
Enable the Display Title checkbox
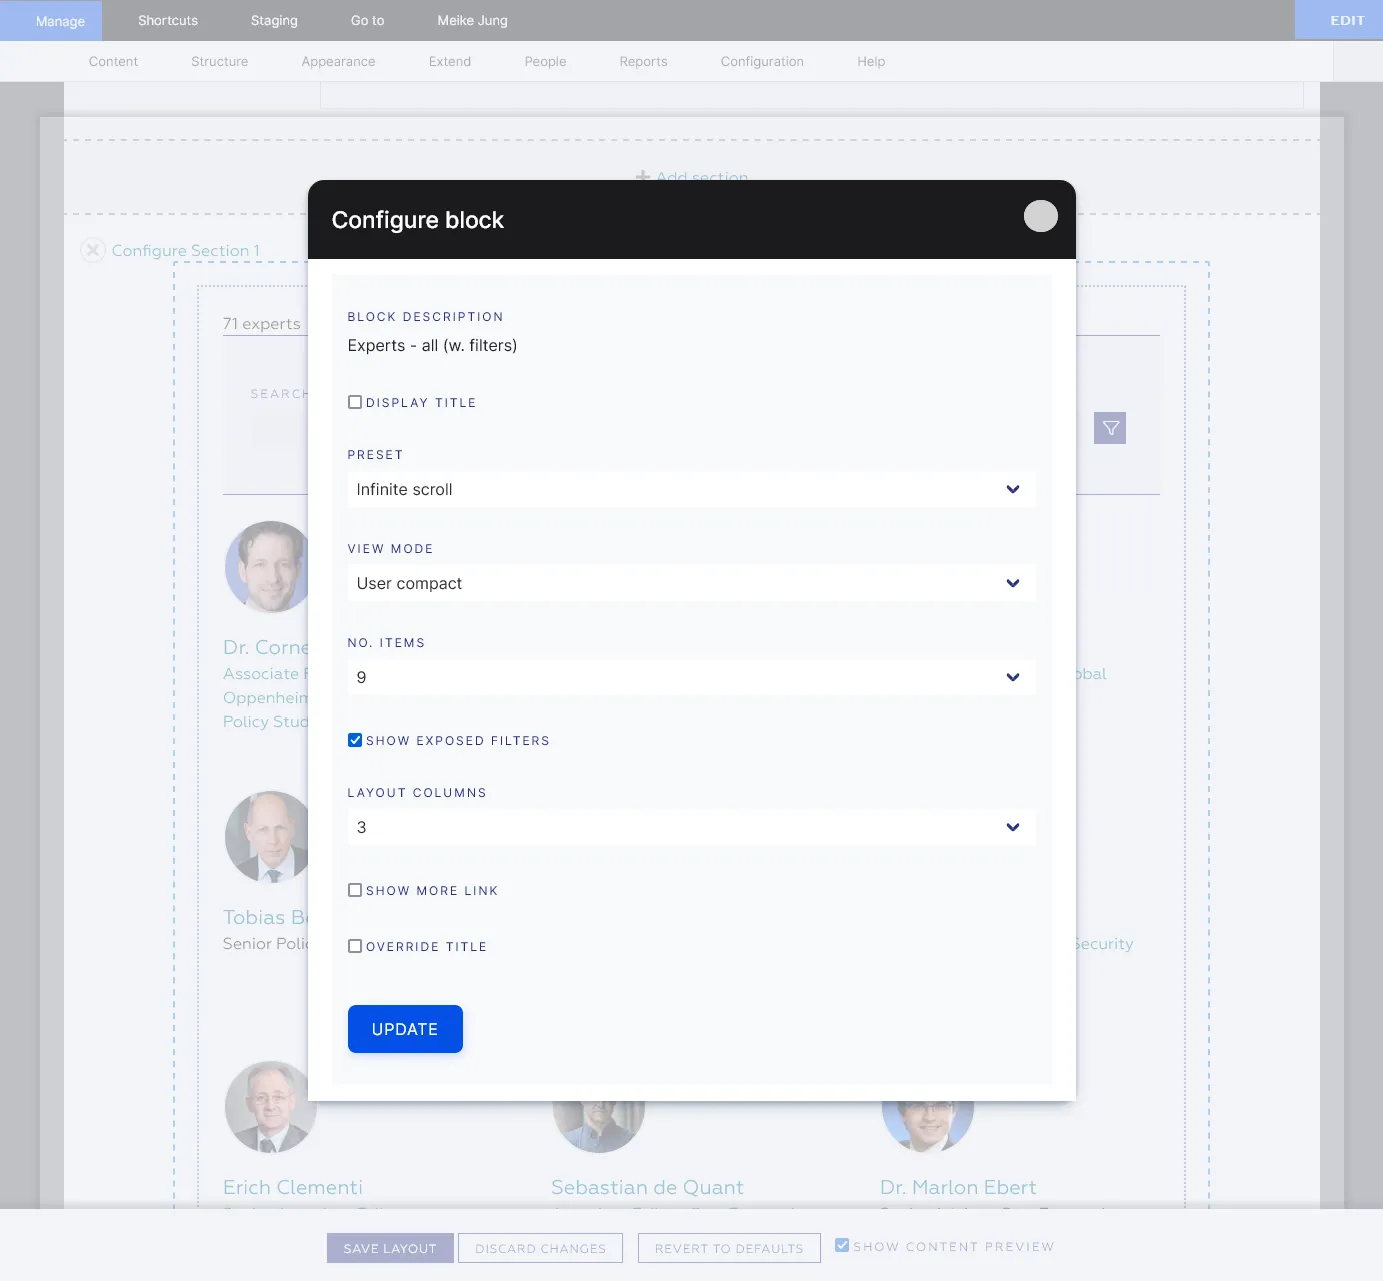355,402
